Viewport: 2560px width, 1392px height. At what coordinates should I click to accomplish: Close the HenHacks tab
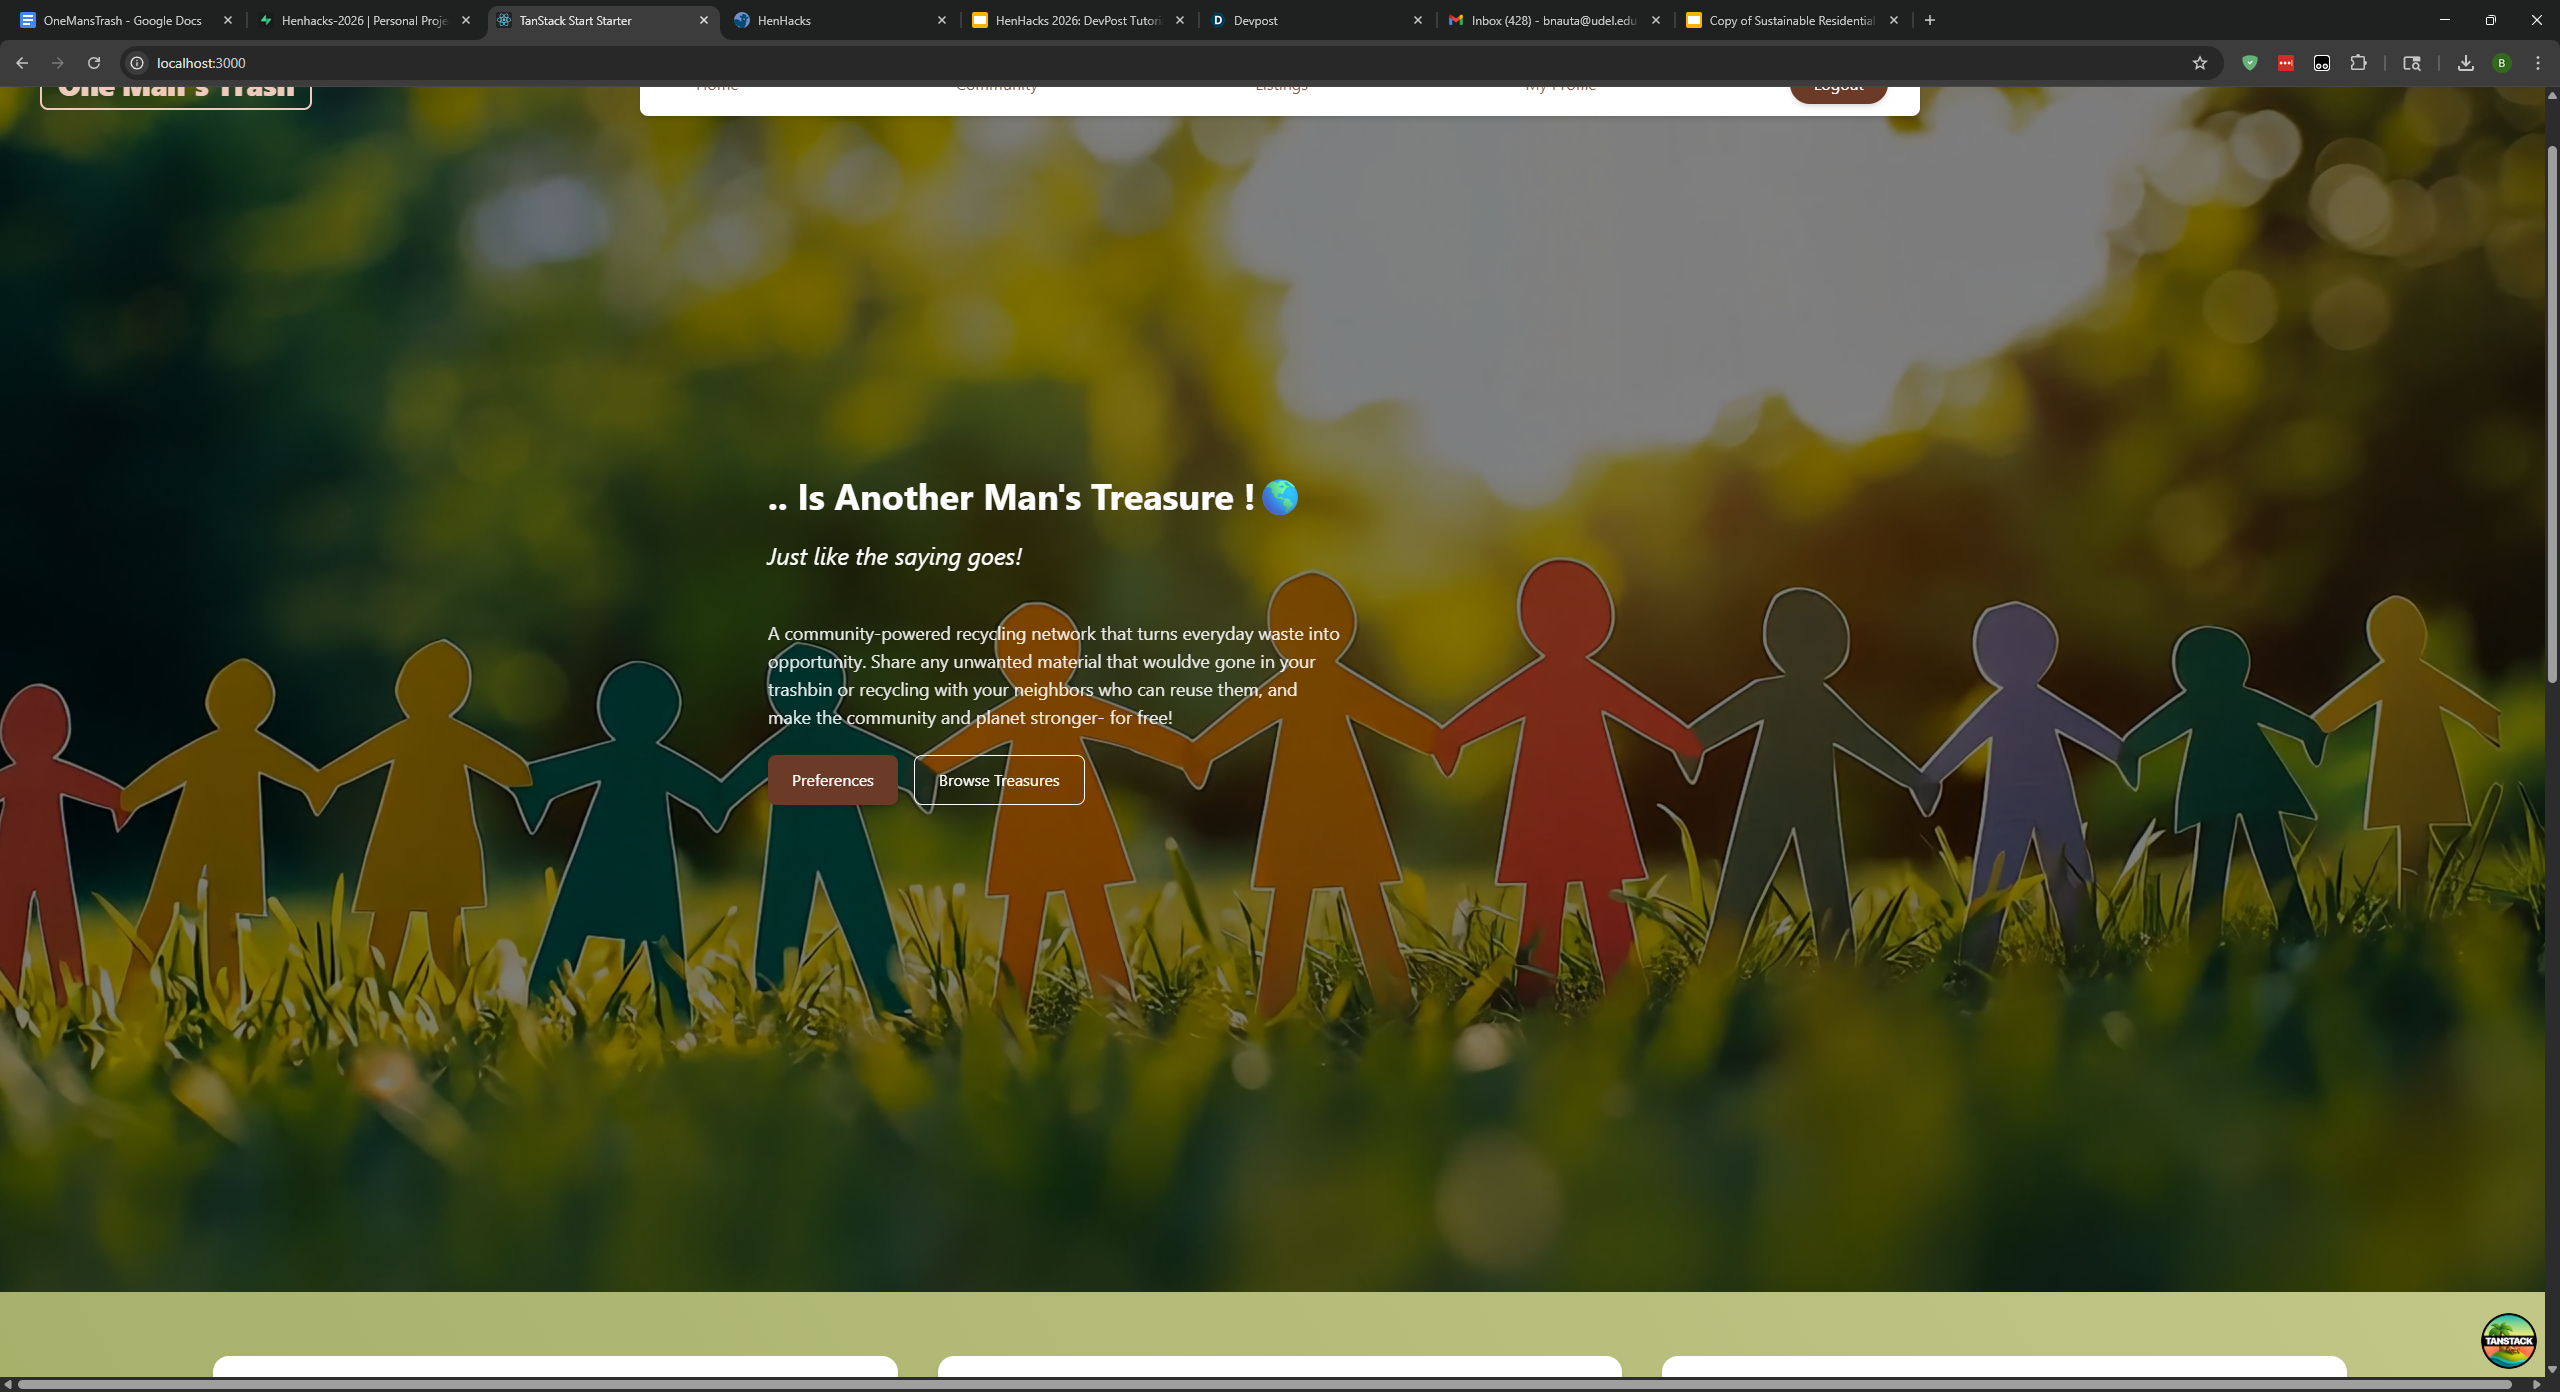click(941, 20)
